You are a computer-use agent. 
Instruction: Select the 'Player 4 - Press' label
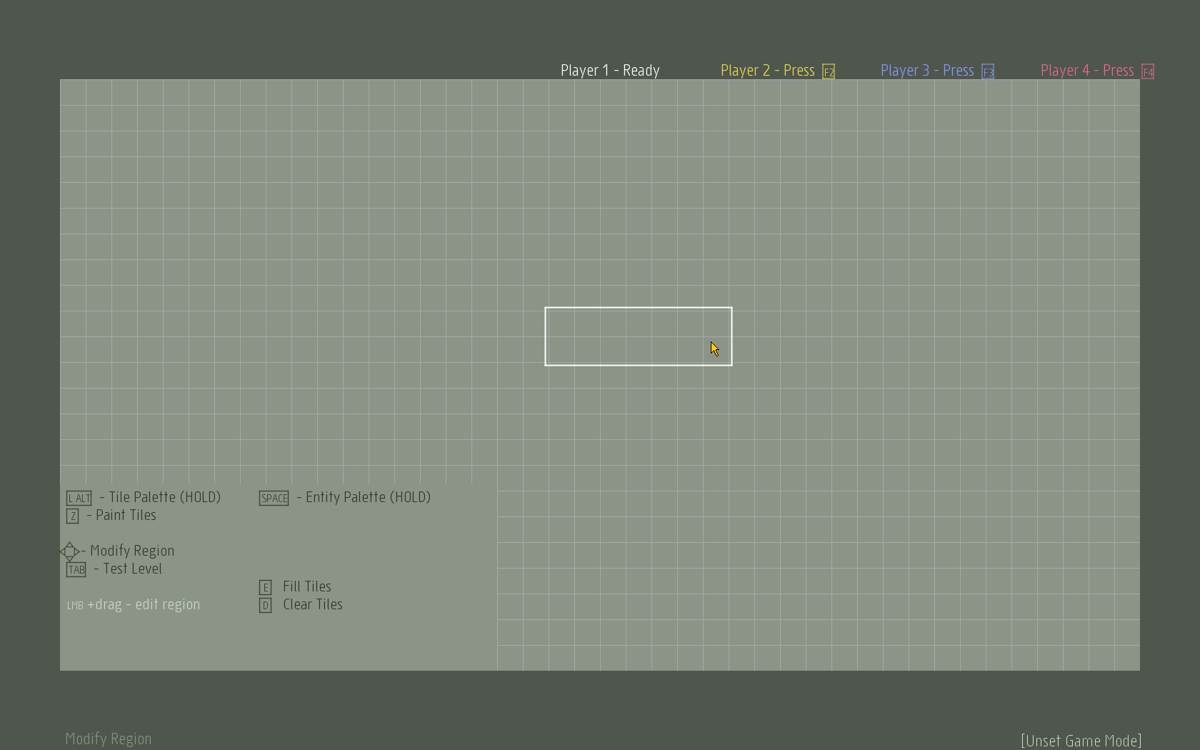tap(1087, 70)
